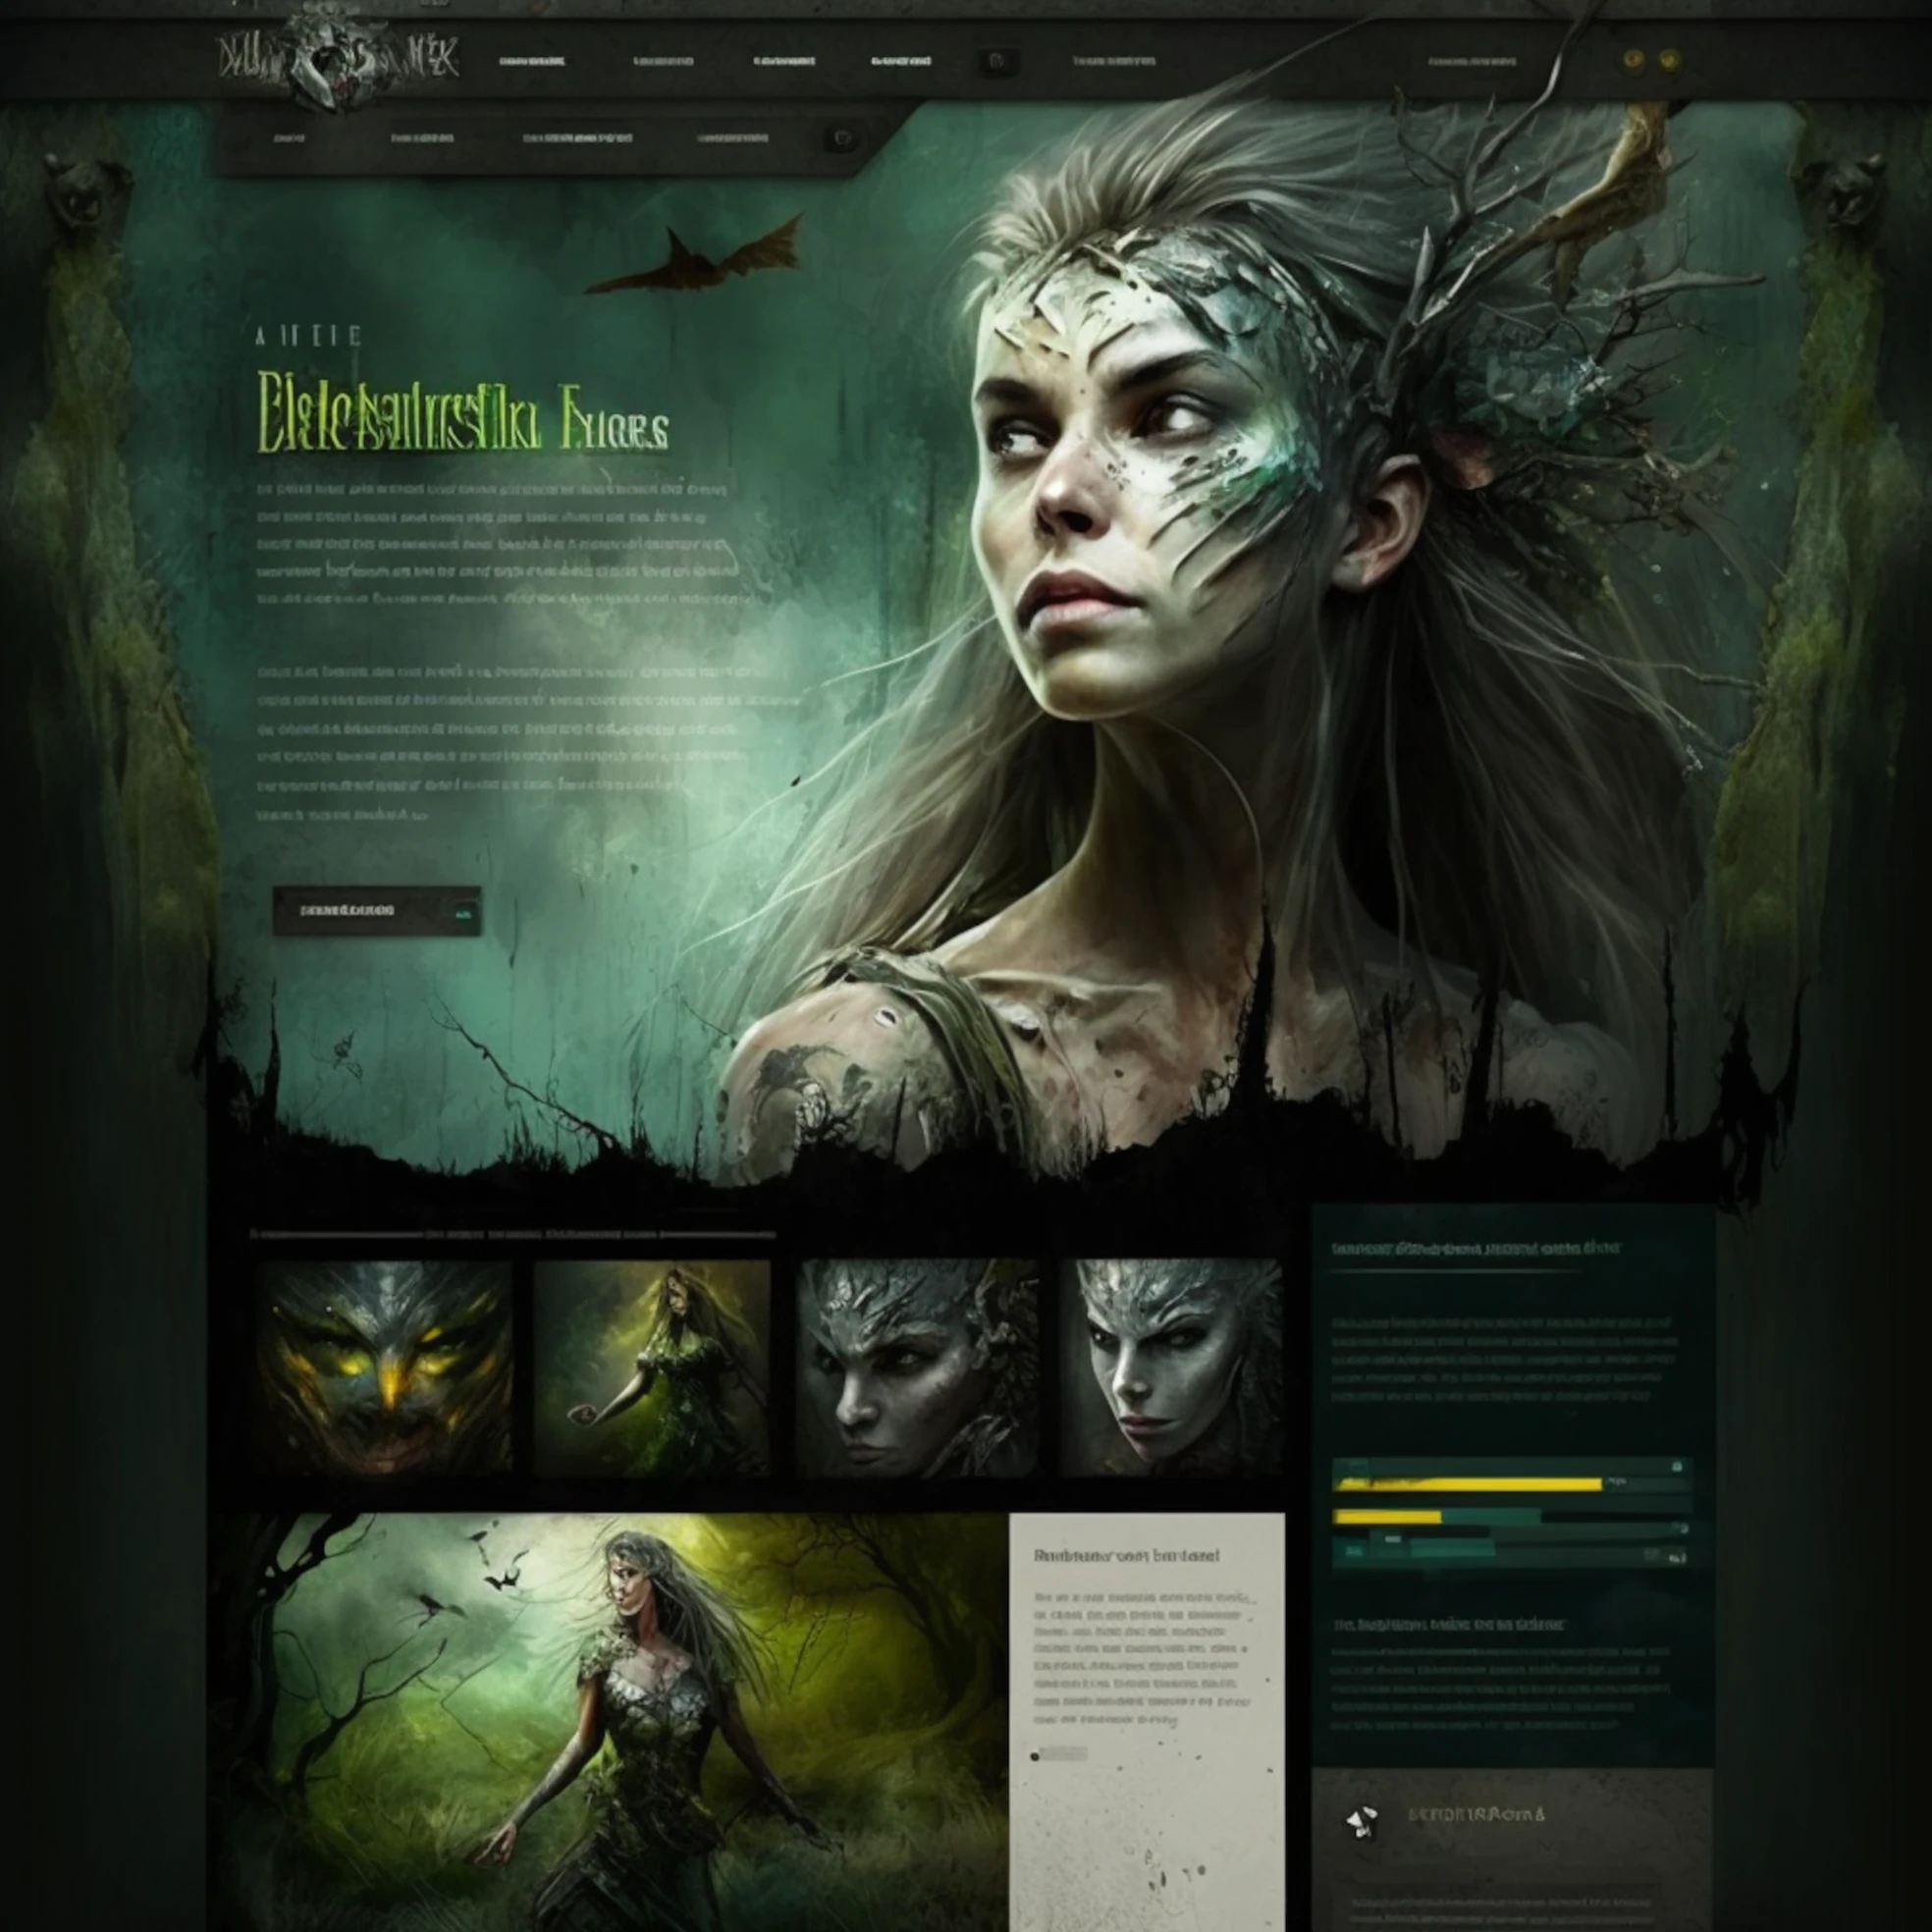The image size is (1932, 1932).
Task: Click the small teal arrow on the hero button
Action: pyautogui.click(x=463, y=912)
